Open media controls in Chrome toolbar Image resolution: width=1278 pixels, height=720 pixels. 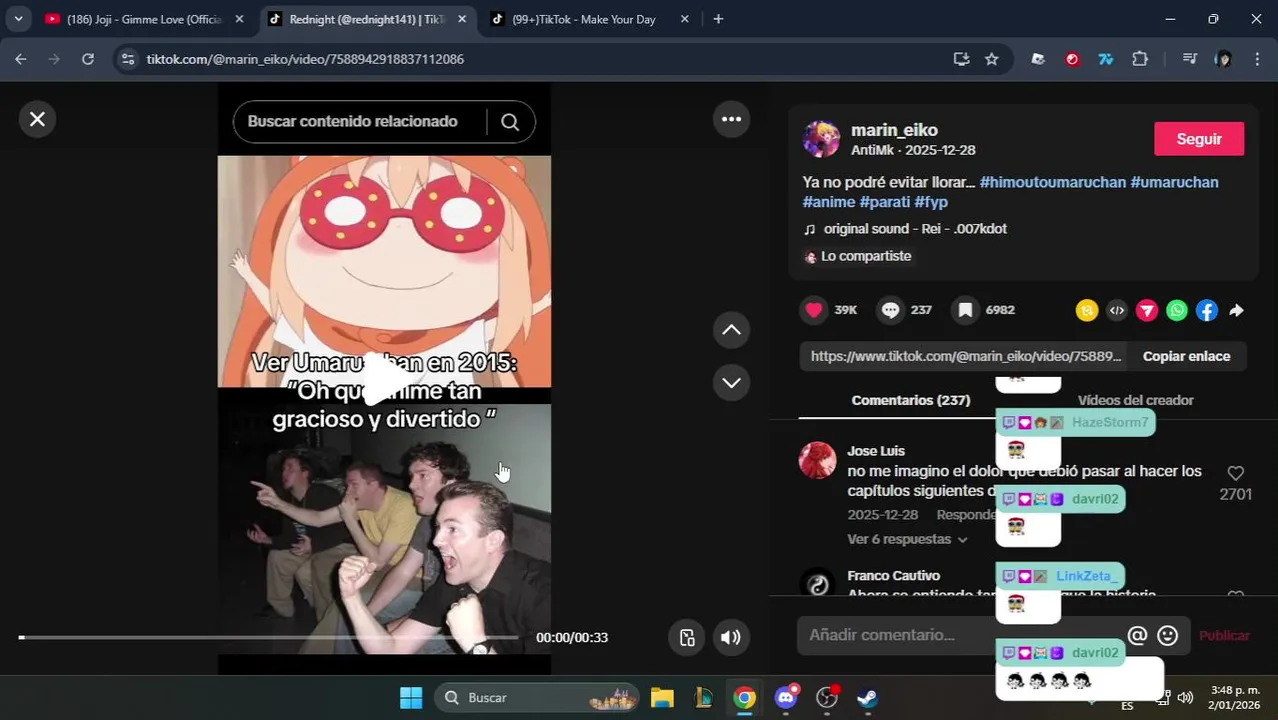tap(1189, 59)
